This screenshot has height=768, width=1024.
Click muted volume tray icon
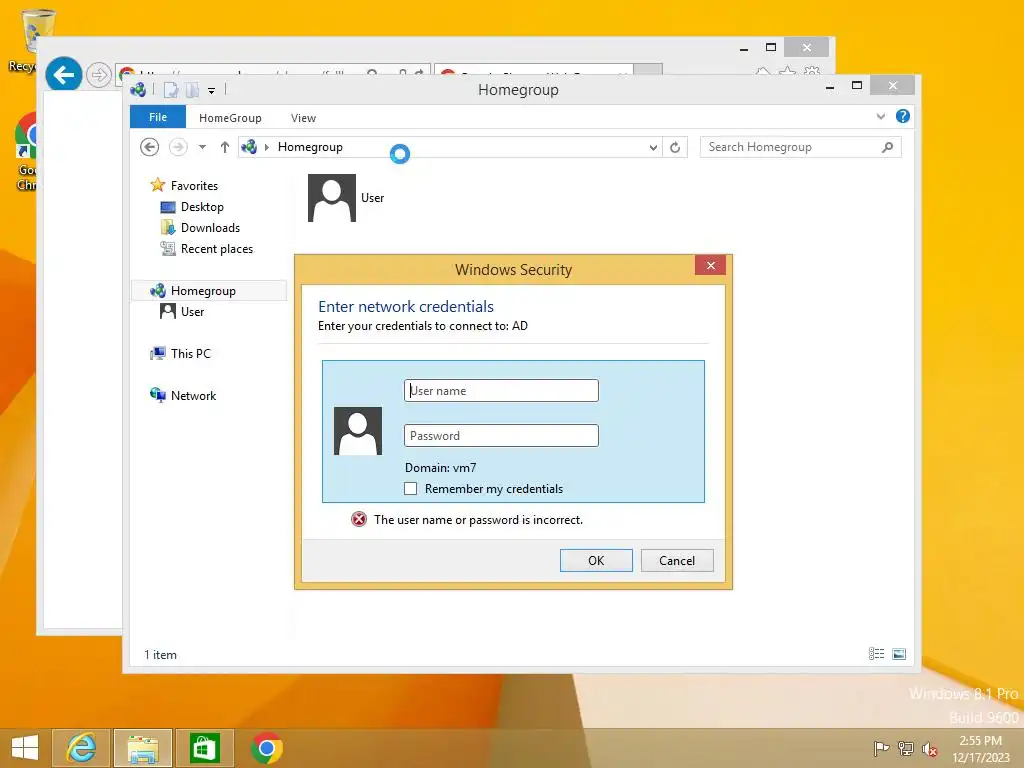point(929,748)
